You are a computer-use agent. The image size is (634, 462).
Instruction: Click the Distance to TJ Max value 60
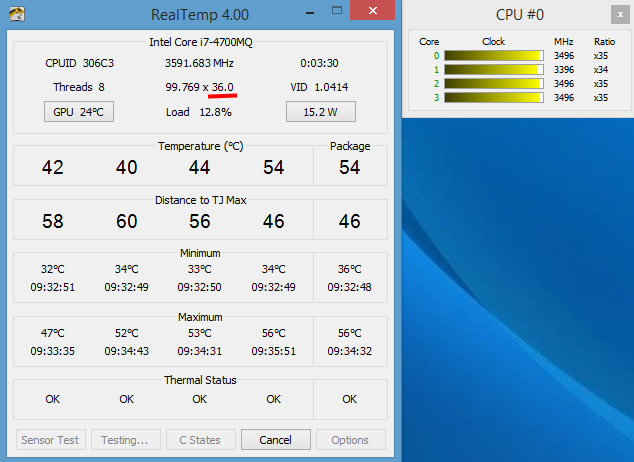(x=127, y=221)
